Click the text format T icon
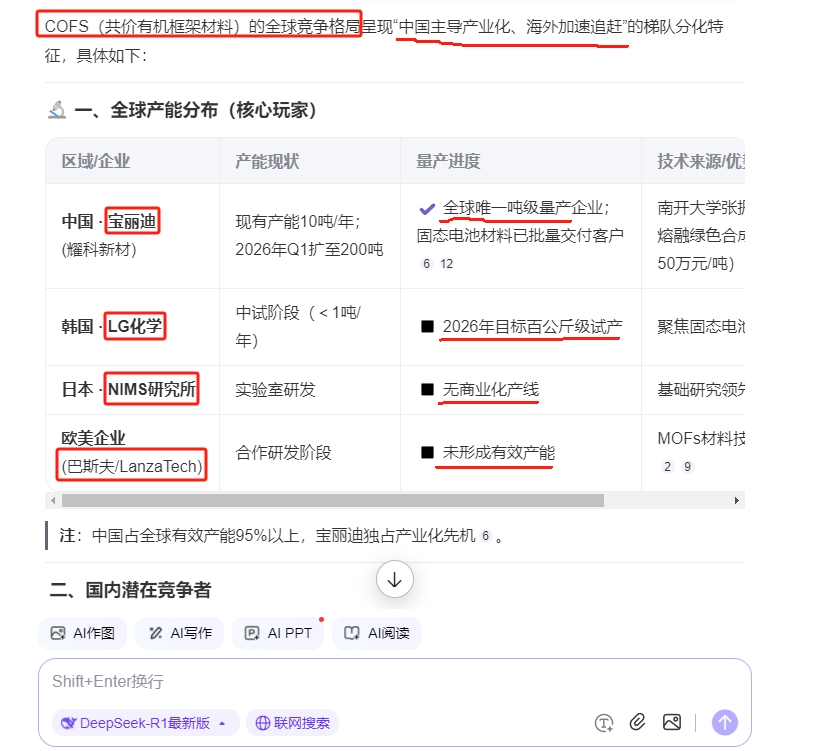Screen dimensions: 825x751 pyautogui.click(x=604, y=723)
